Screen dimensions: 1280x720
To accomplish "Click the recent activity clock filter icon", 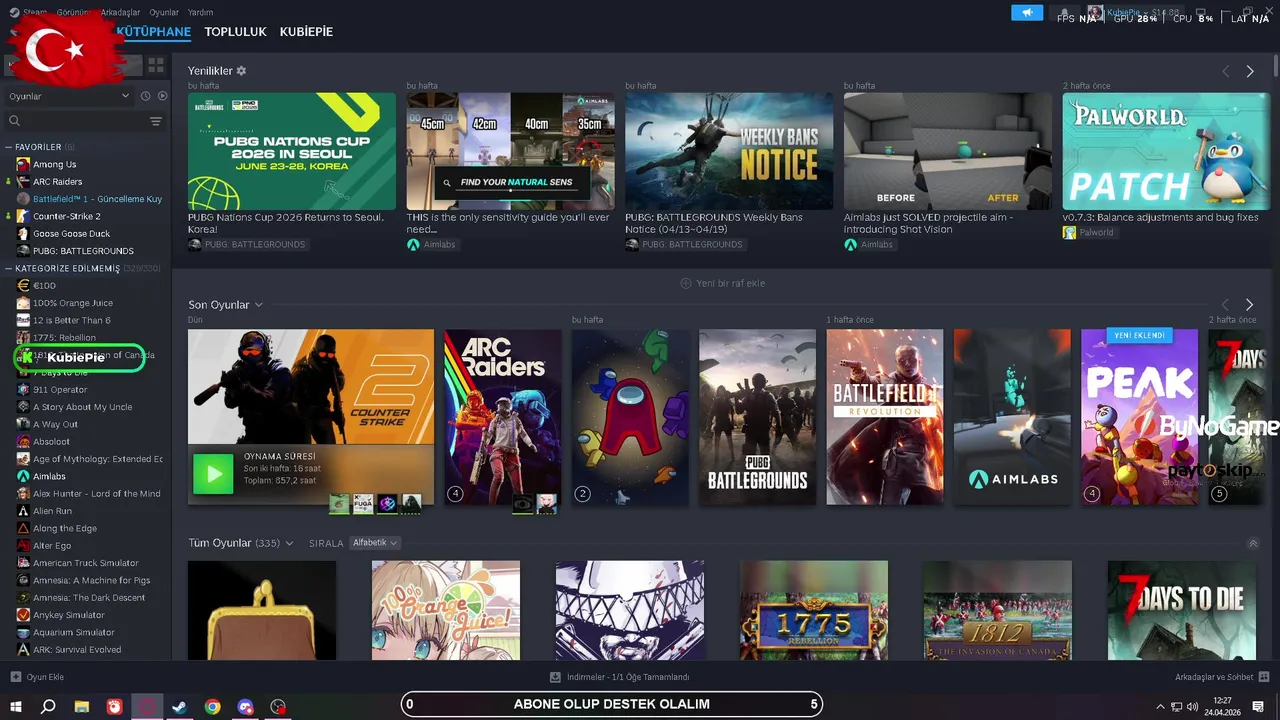I will pos(145,96).
